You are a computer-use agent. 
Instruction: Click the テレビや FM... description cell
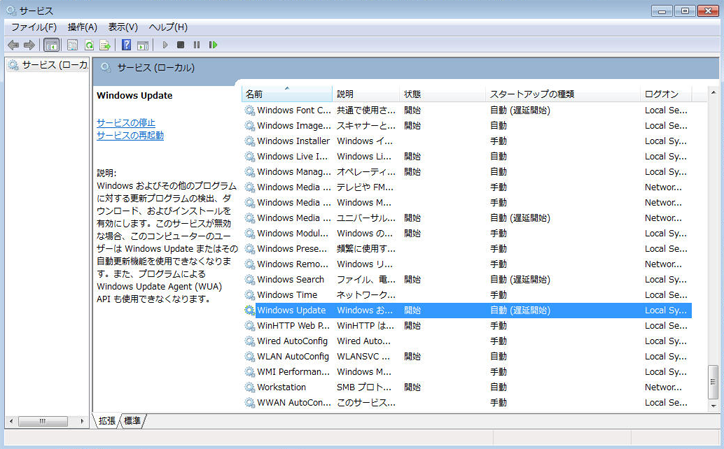[365, 187]
